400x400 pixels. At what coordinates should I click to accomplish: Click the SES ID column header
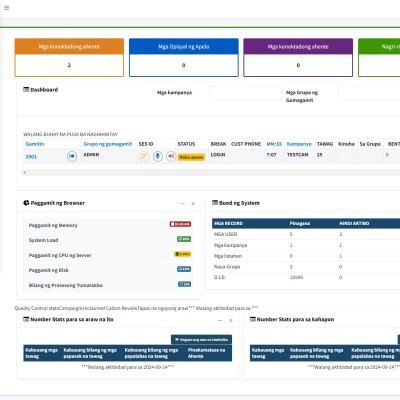[146, 144]
